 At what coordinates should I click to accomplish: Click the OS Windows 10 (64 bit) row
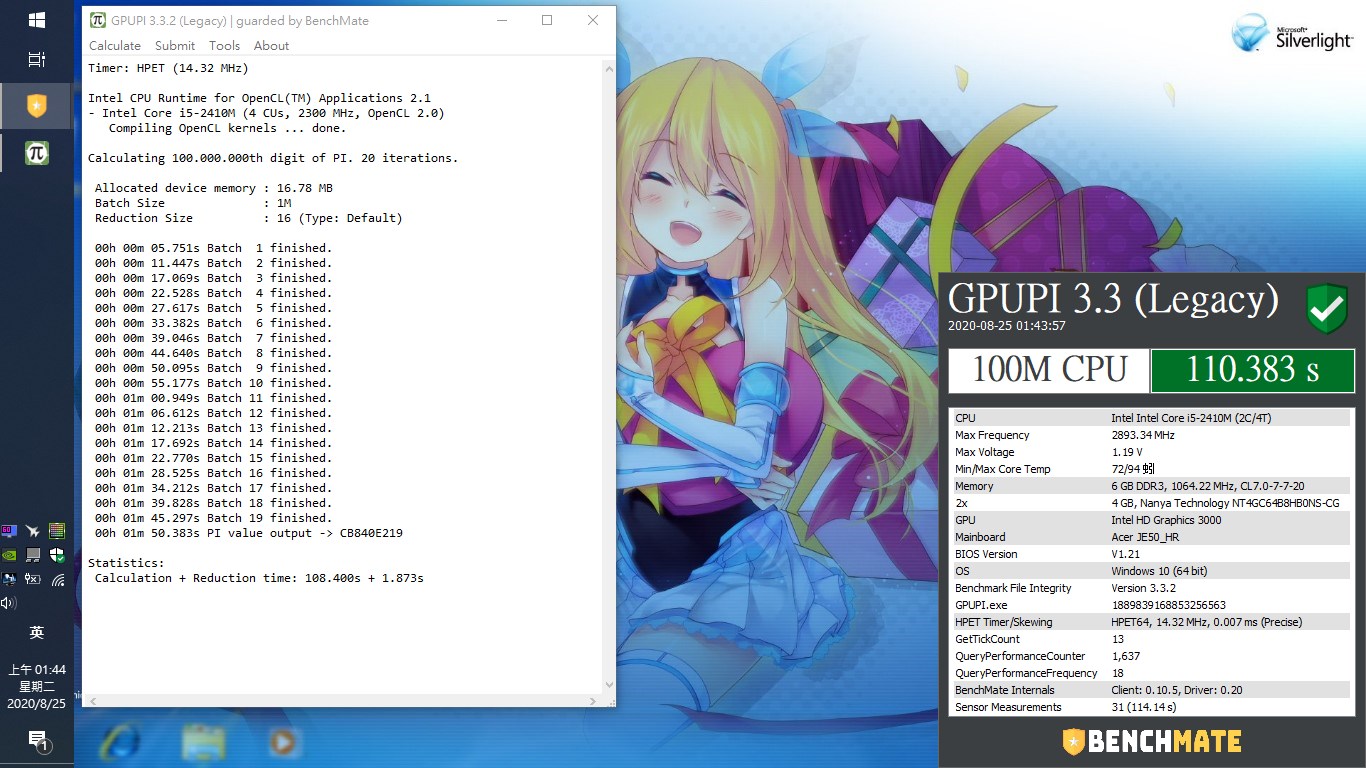click(1150, 571)
